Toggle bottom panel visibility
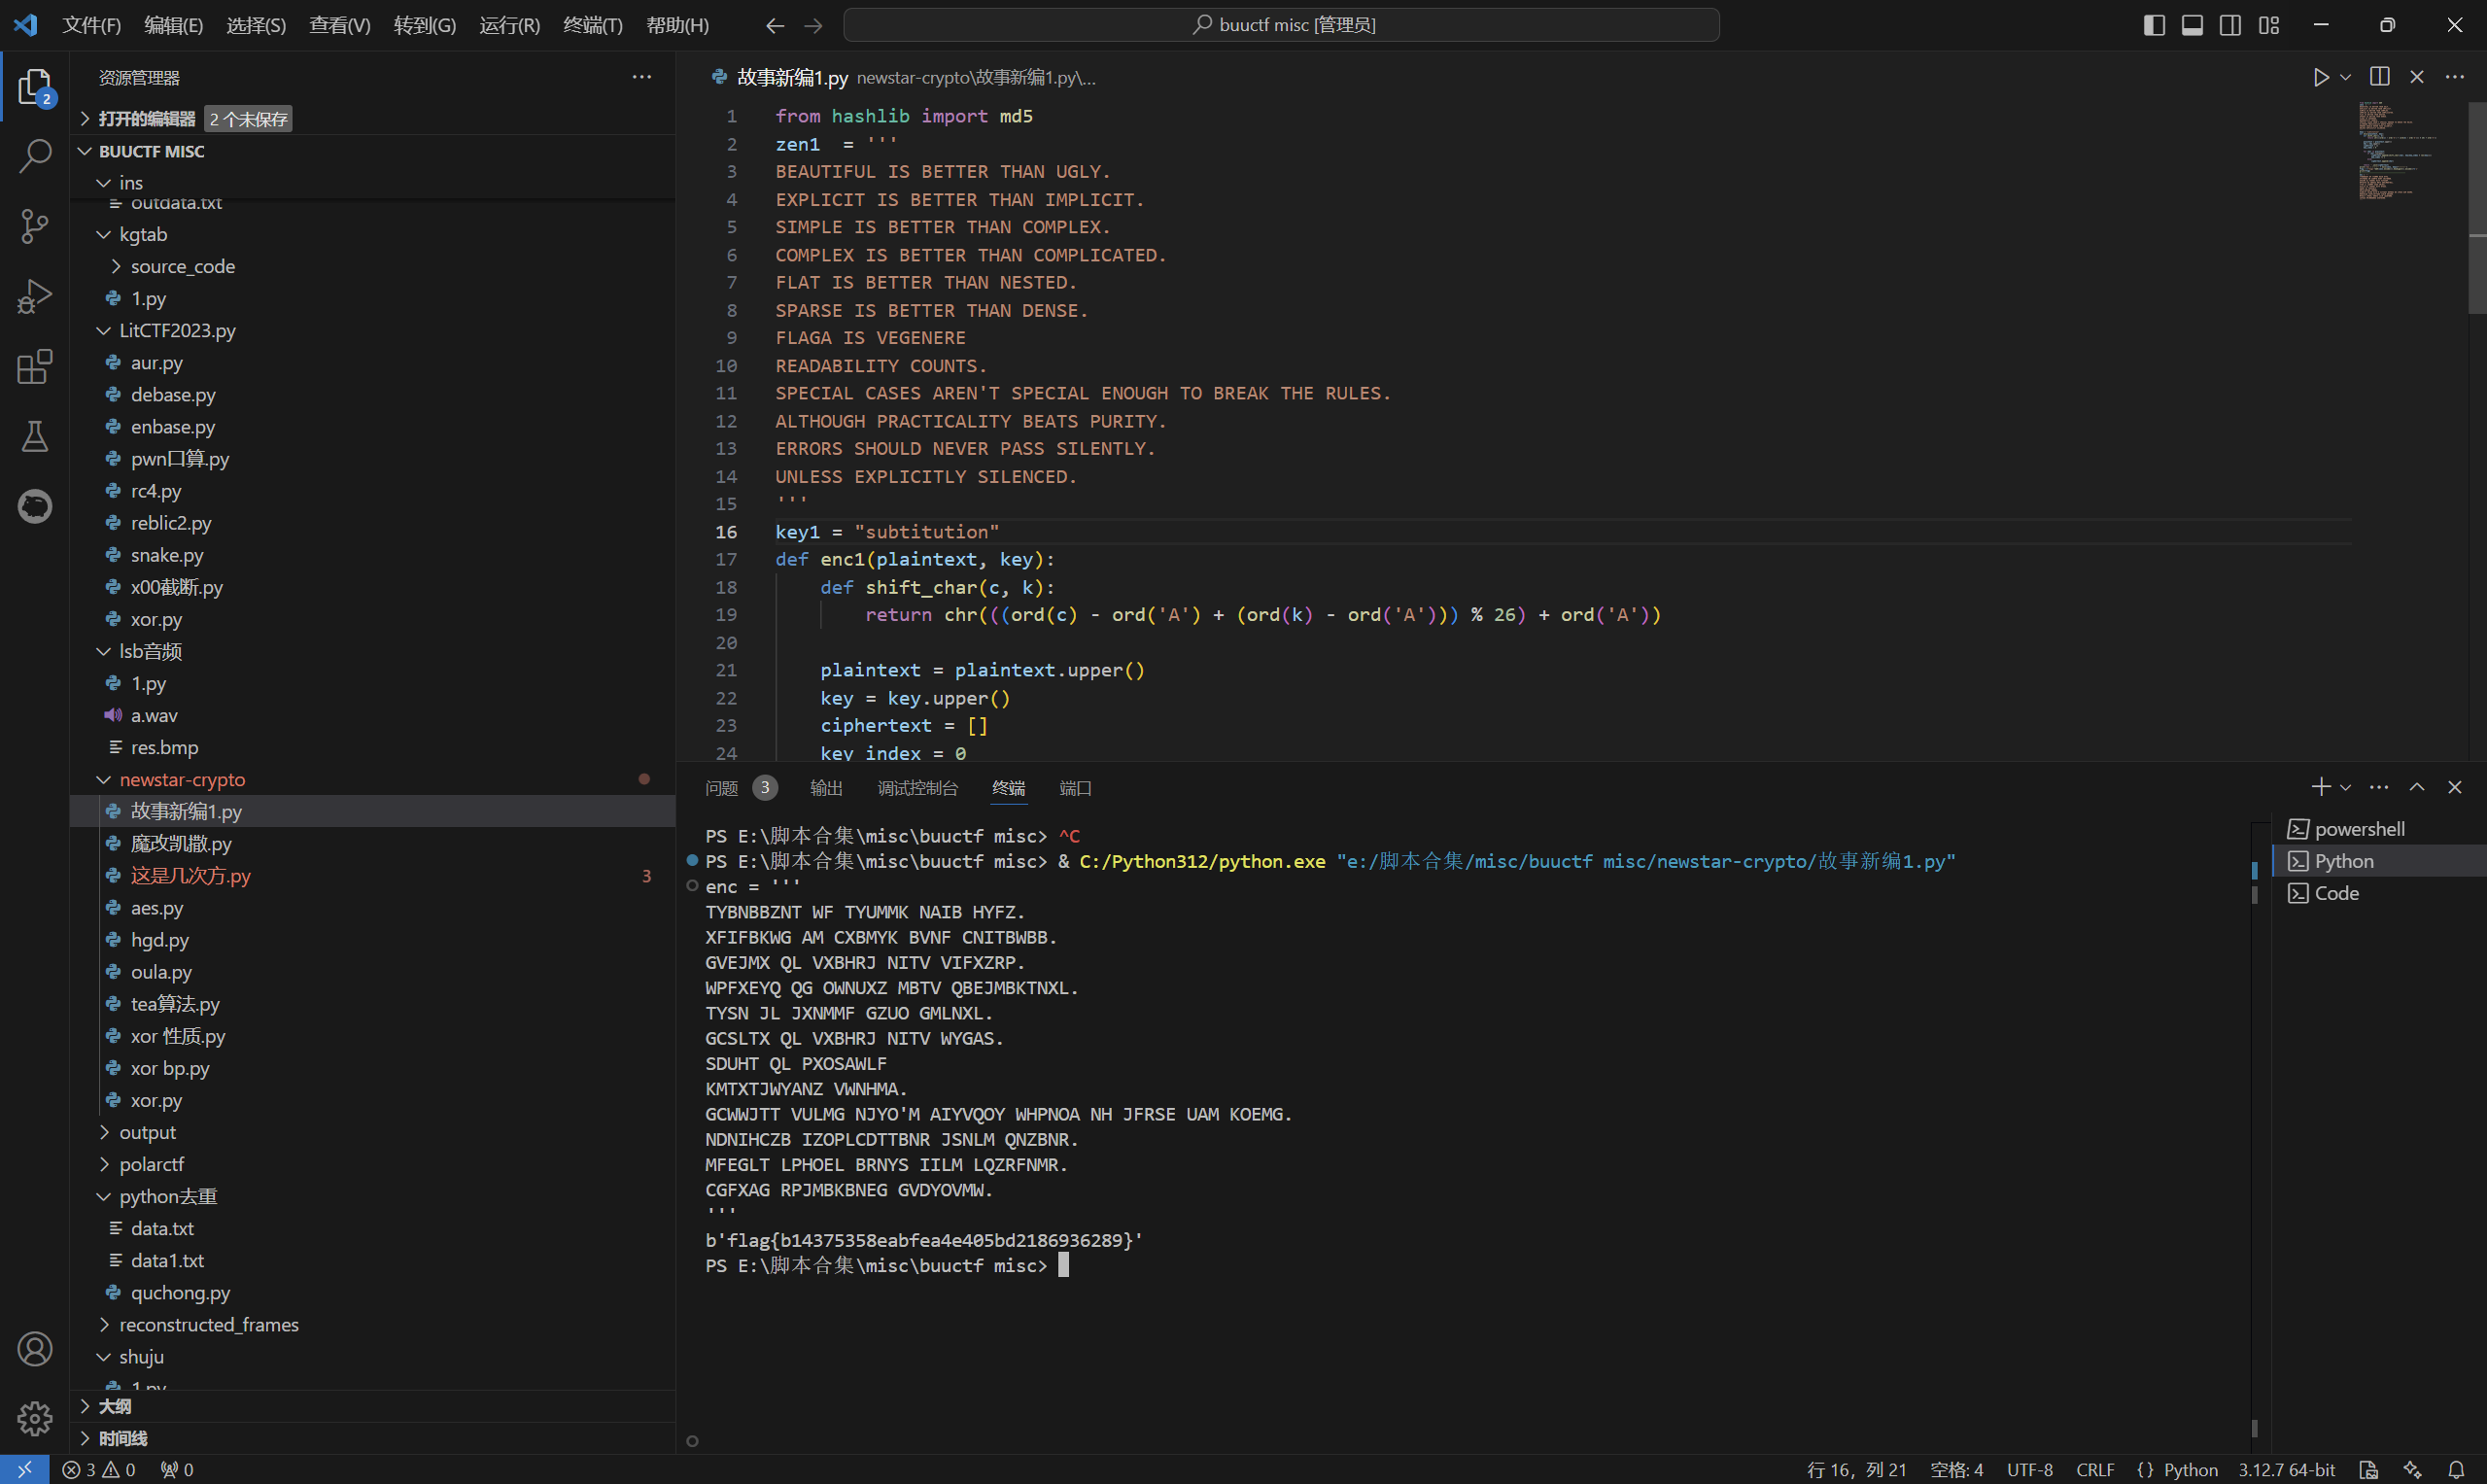The image size is (2487, 1484). click(2192, 25)
